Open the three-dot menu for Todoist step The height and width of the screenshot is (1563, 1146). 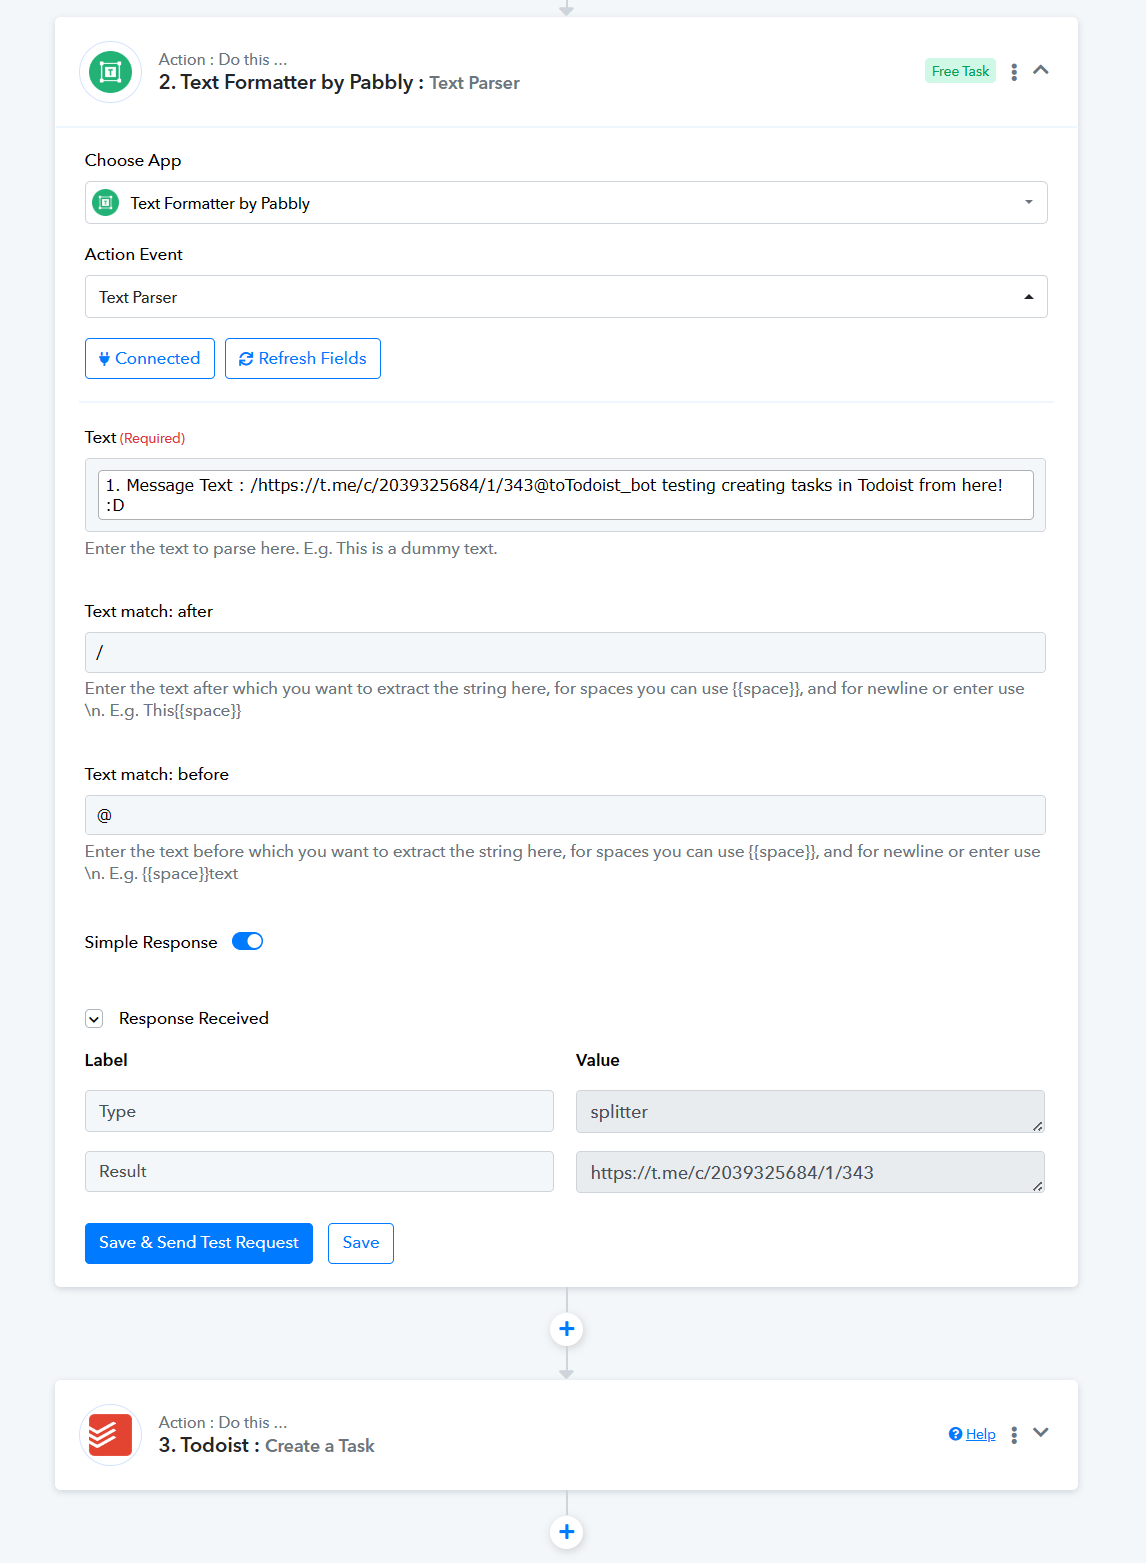click(1014, 1435)
